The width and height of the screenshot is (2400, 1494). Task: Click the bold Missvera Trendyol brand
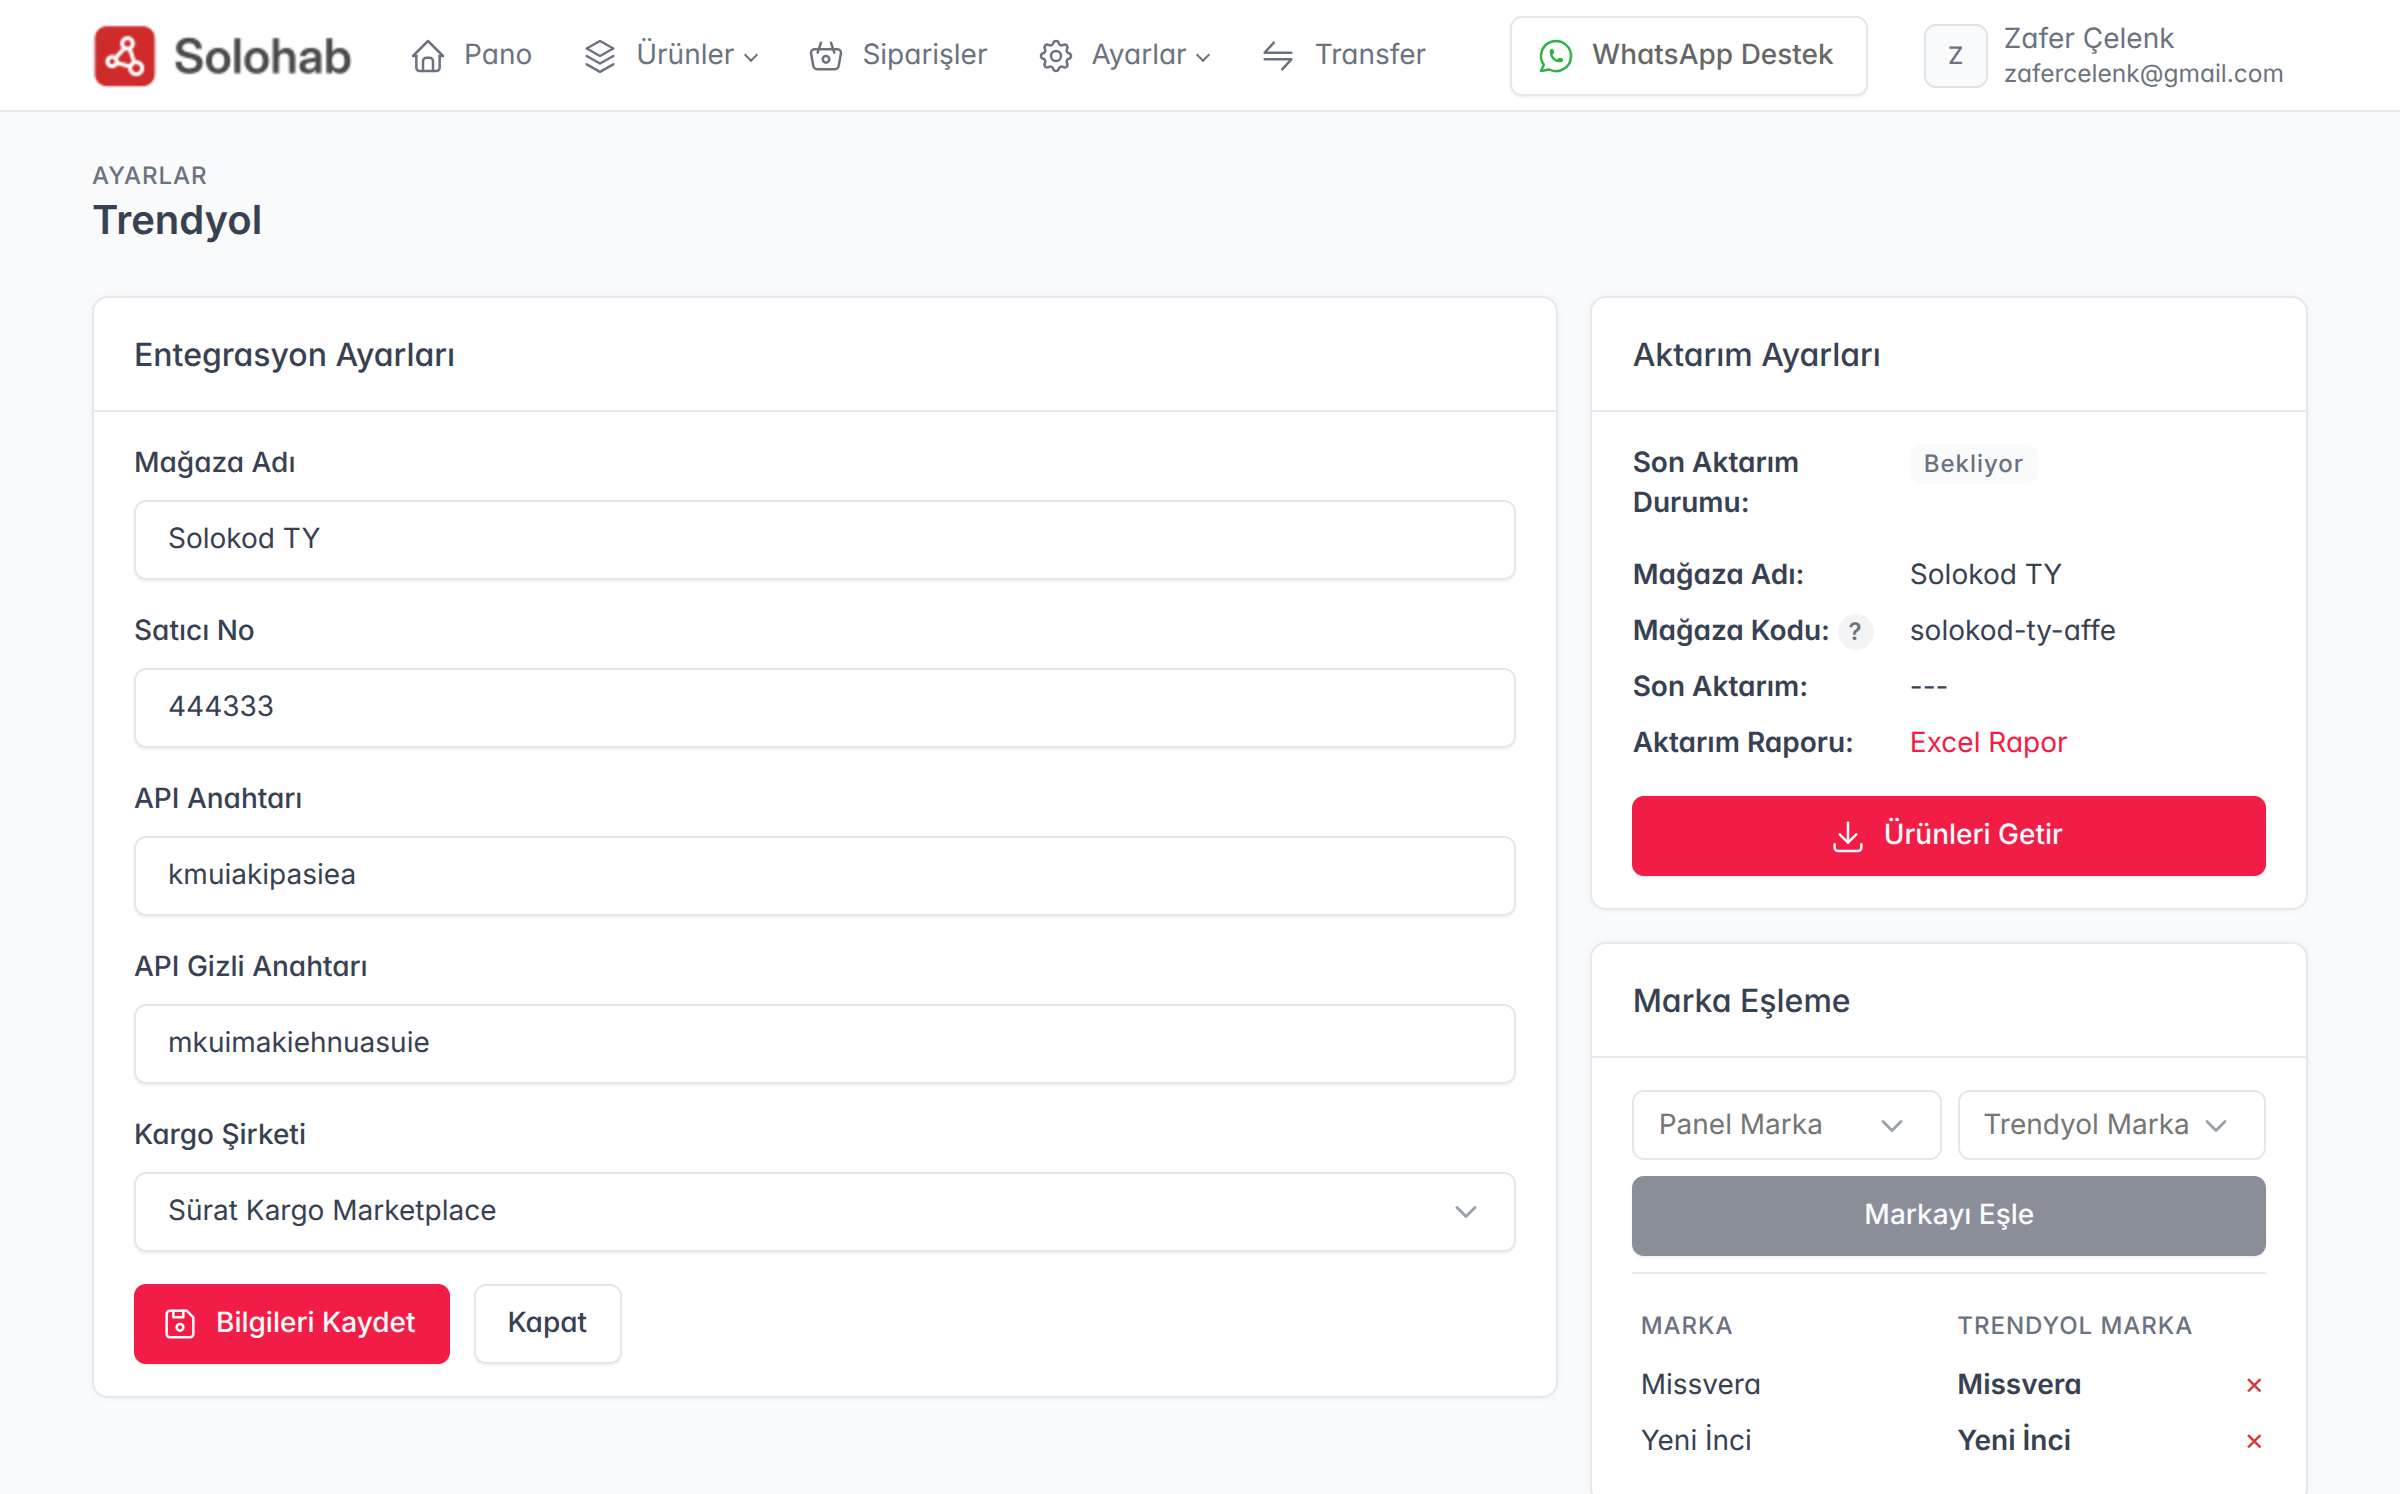pos(2019,1385)
